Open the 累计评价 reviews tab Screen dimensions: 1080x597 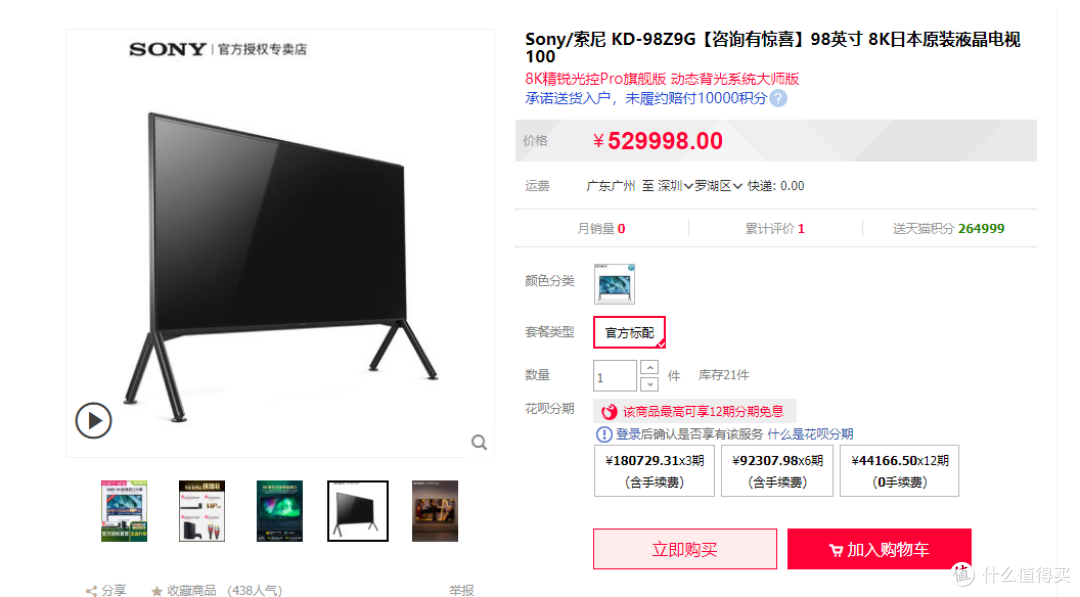click(775, 229)
